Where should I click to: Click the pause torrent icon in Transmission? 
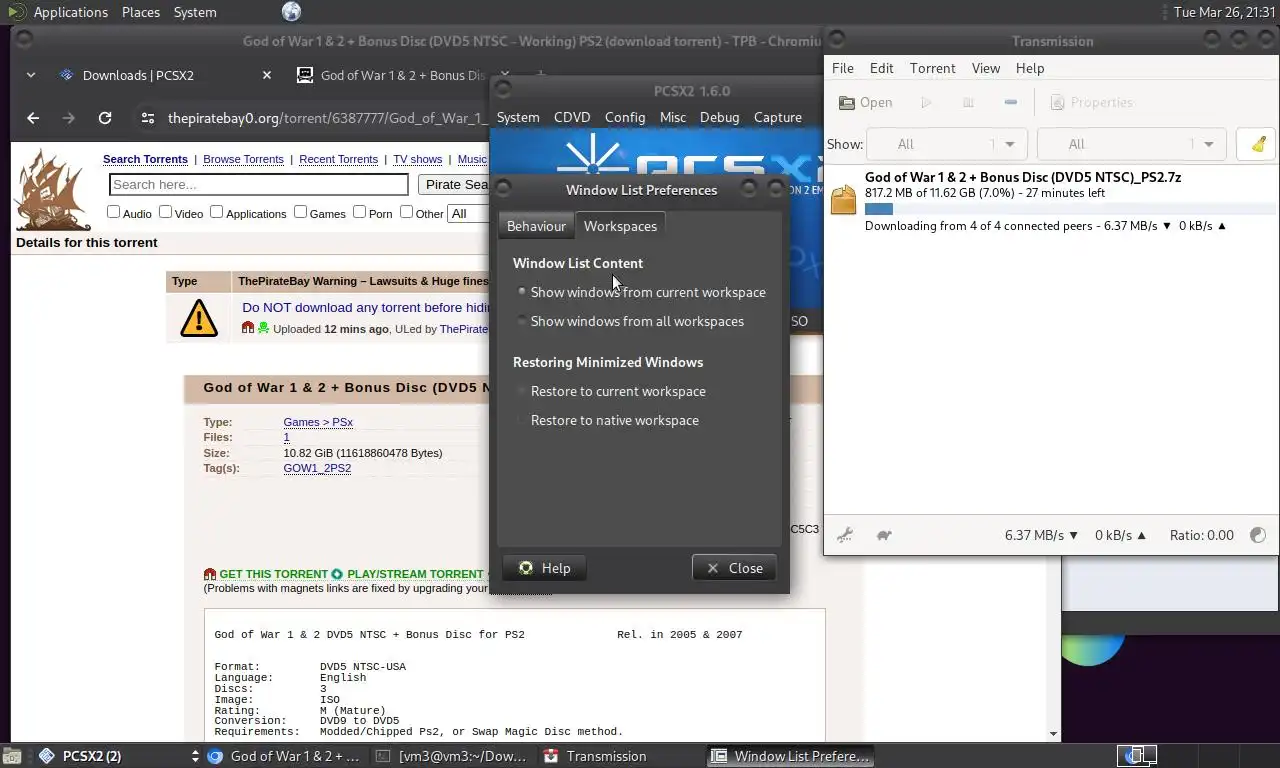[968, 102]
